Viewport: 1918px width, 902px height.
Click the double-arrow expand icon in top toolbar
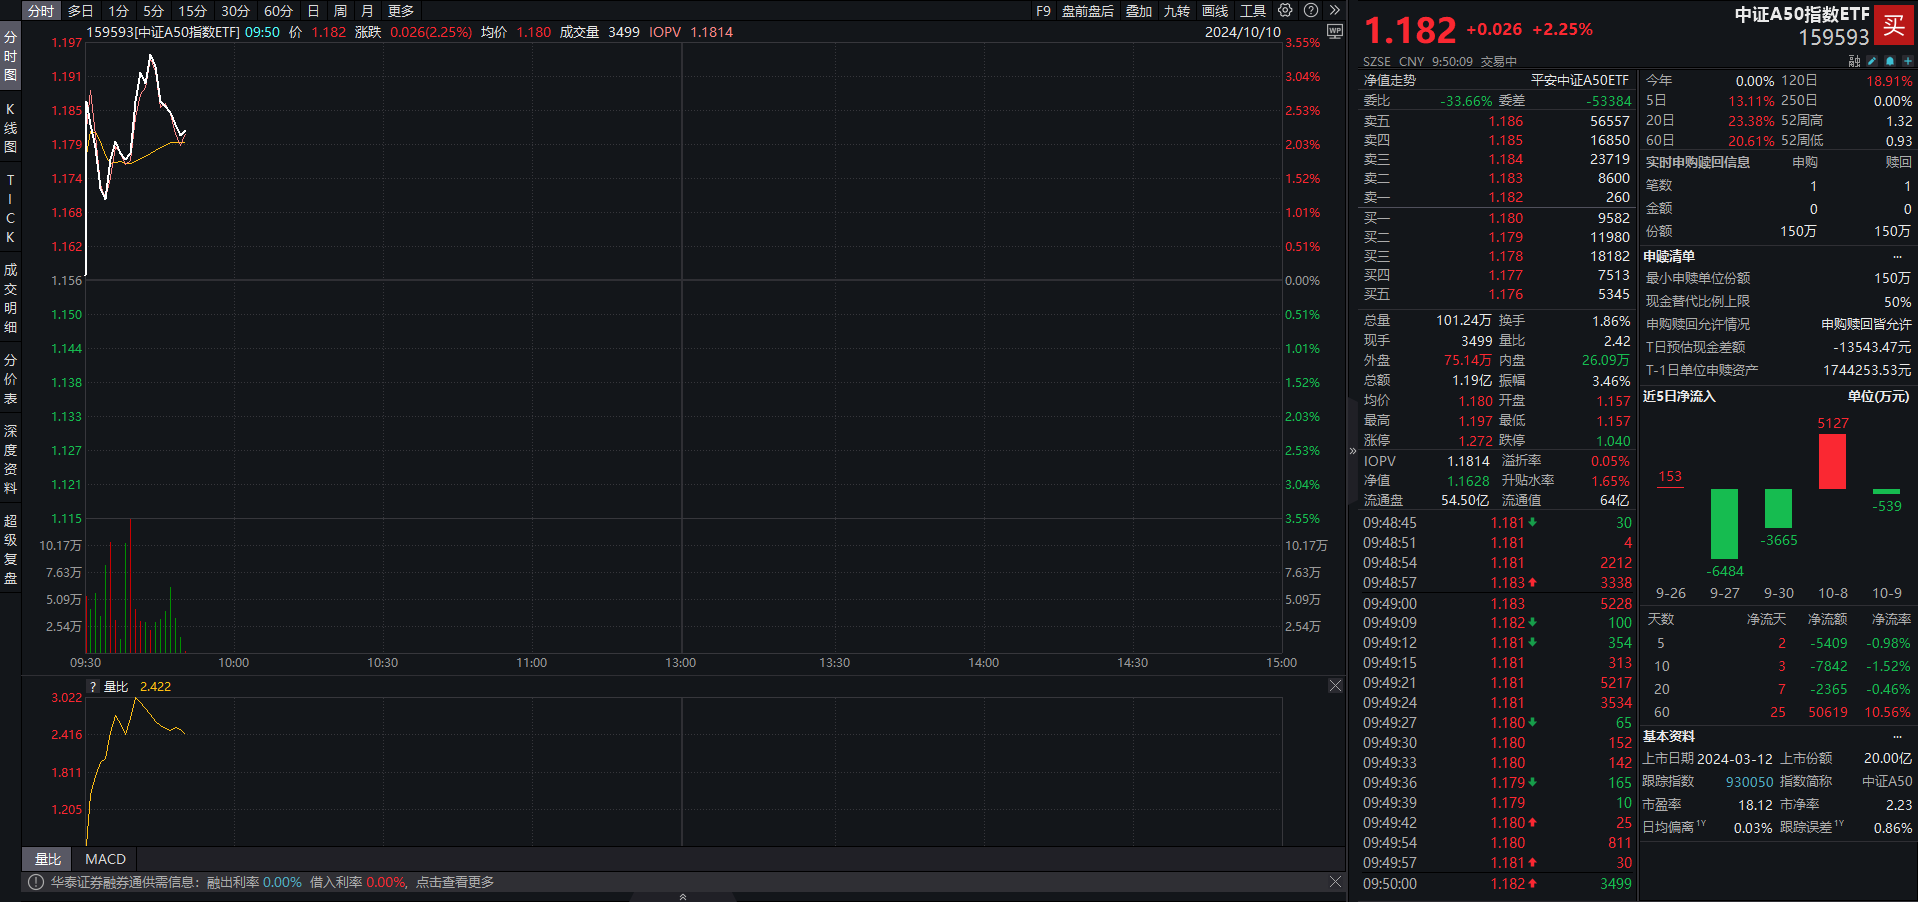(x=1334, y=10)
